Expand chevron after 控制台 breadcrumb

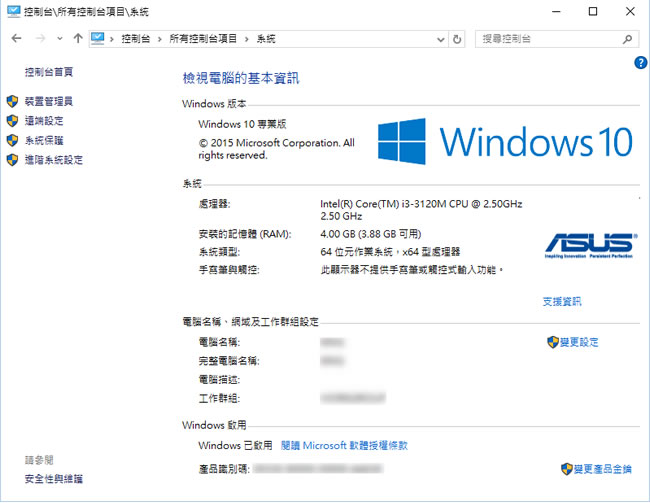(x=160, y=39)
